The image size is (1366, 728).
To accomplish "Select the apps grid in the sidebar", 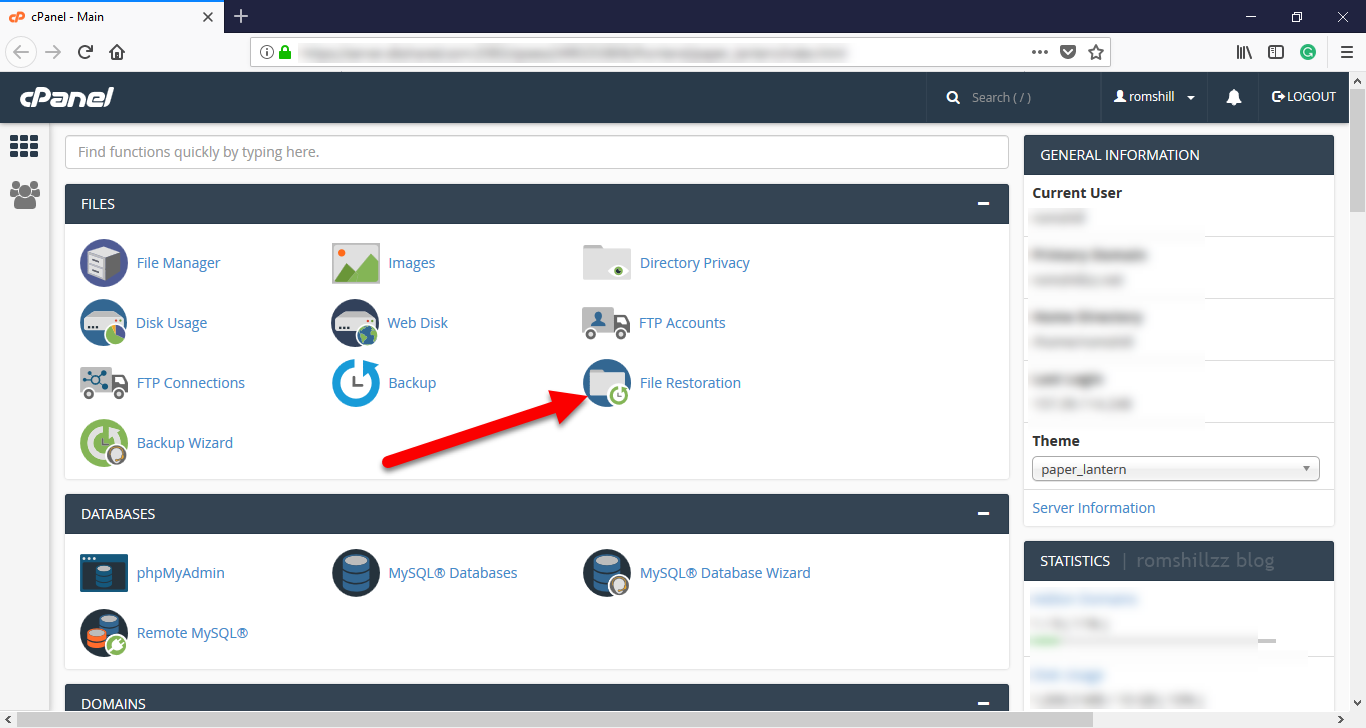I will pyautogui.click(x=24, y=146).
